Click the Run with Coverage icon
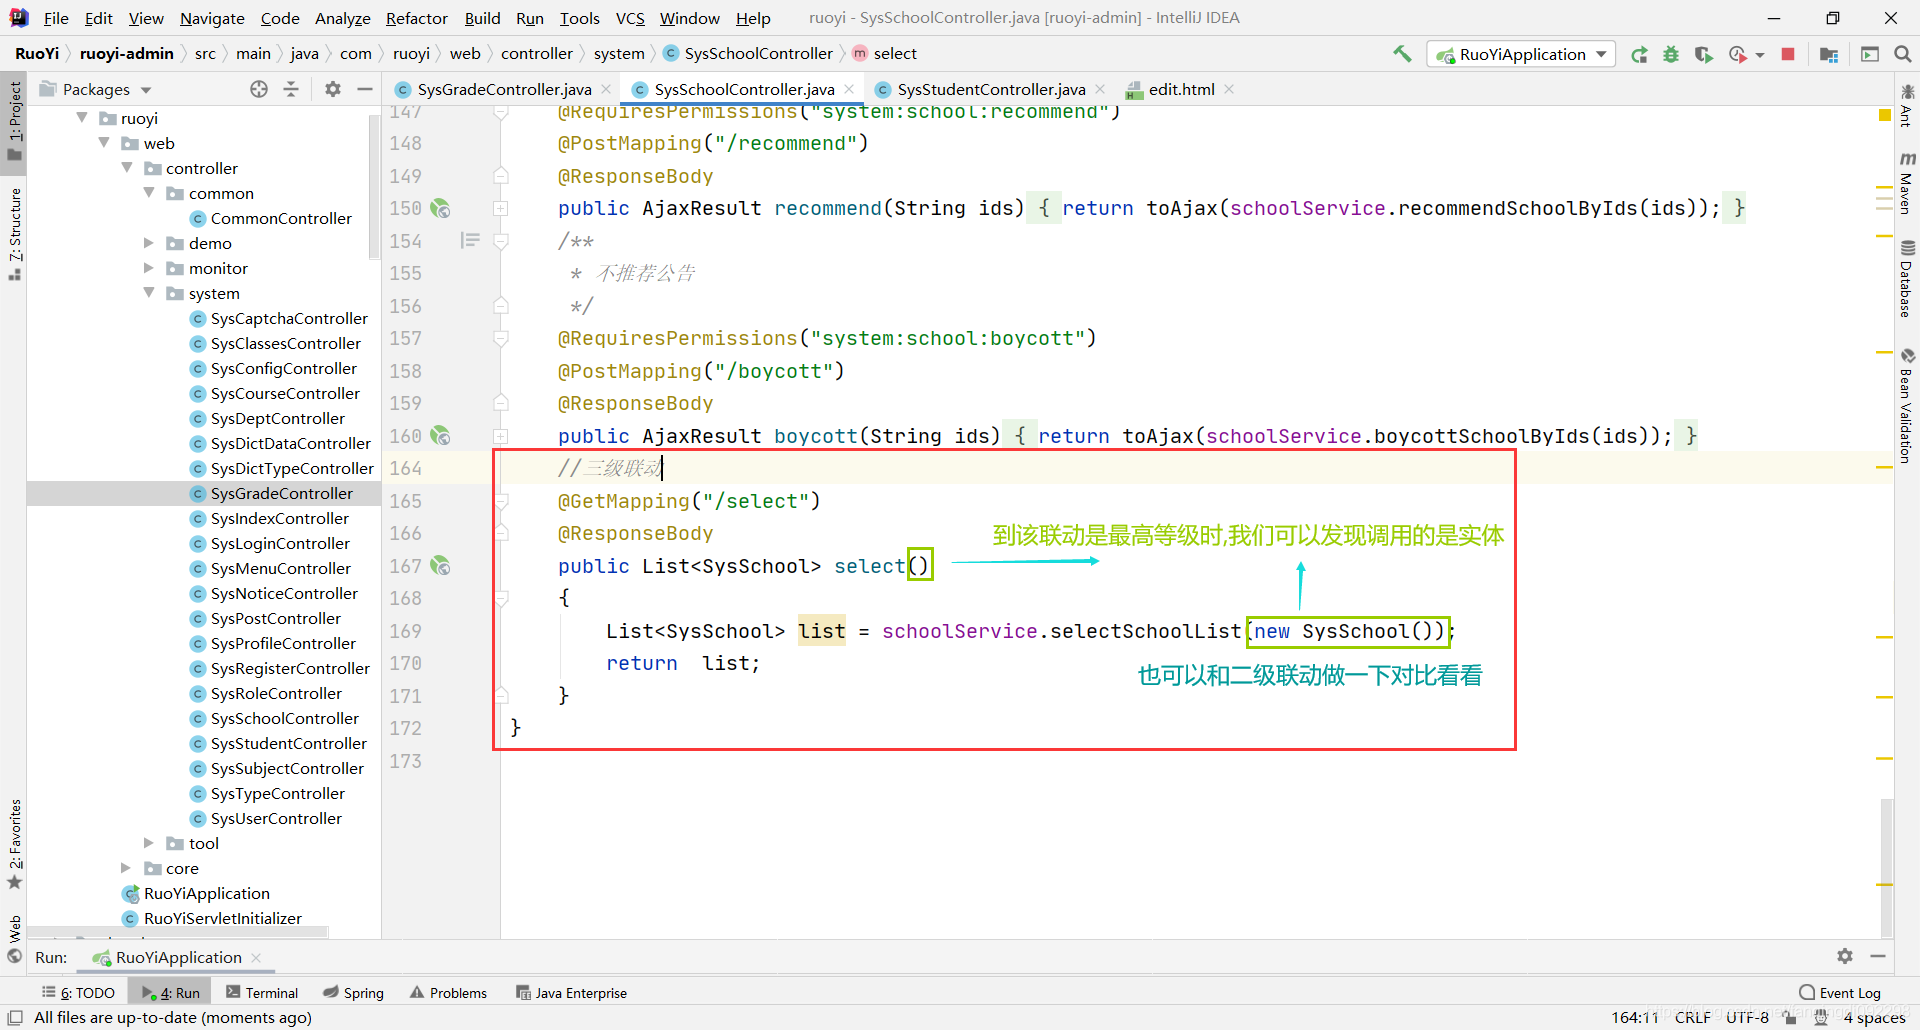1920x1030 pixels. tap(1703, 54)
